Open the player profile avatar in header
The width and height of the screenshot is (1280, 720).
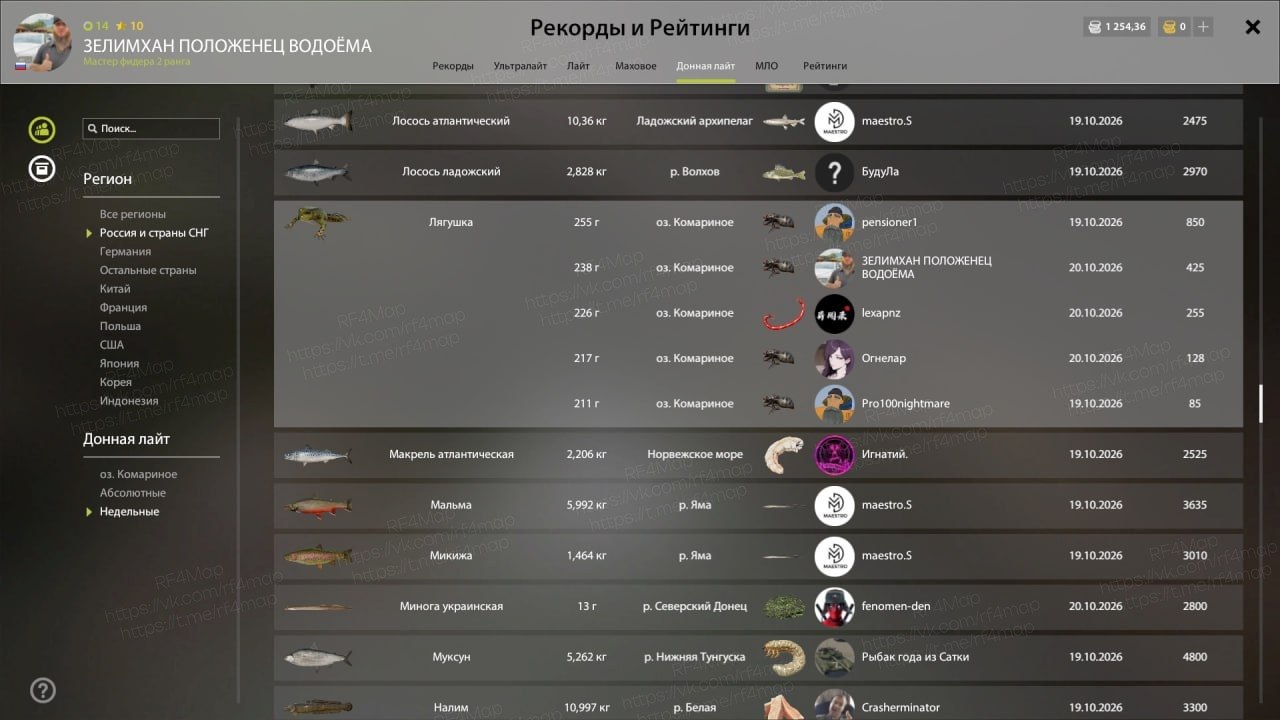43,42
